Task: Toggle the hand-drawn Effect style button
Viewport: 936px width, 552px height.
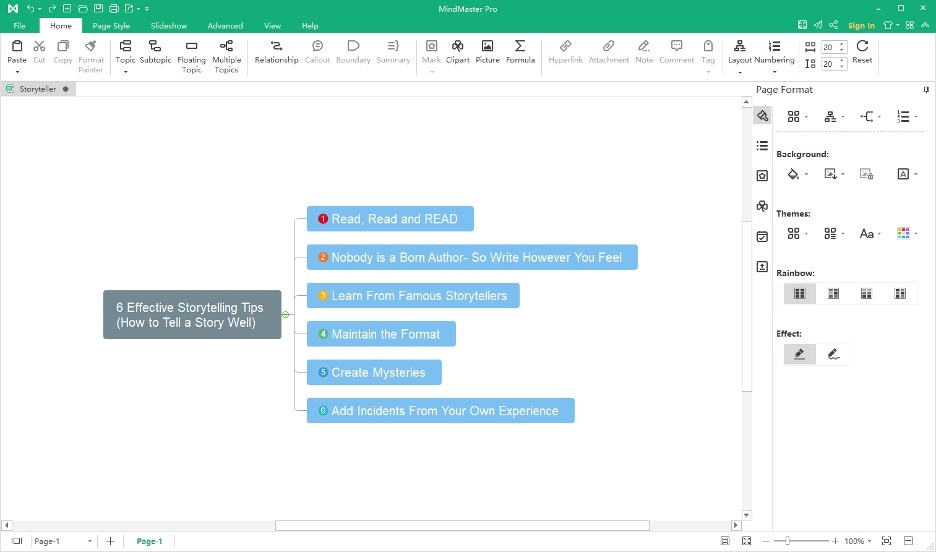Action: coord(833,354)
